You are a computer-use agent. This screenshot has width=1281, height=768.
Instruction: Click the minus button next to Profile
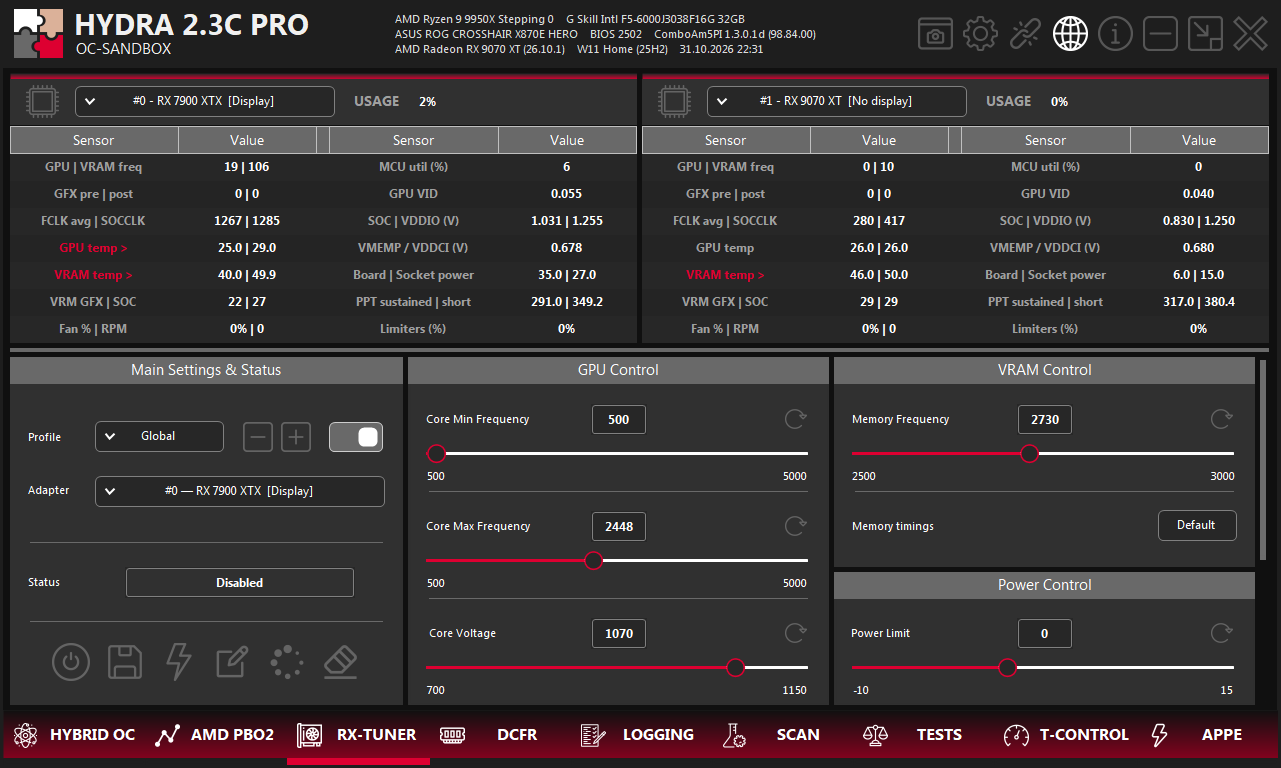tap(258, 437)
